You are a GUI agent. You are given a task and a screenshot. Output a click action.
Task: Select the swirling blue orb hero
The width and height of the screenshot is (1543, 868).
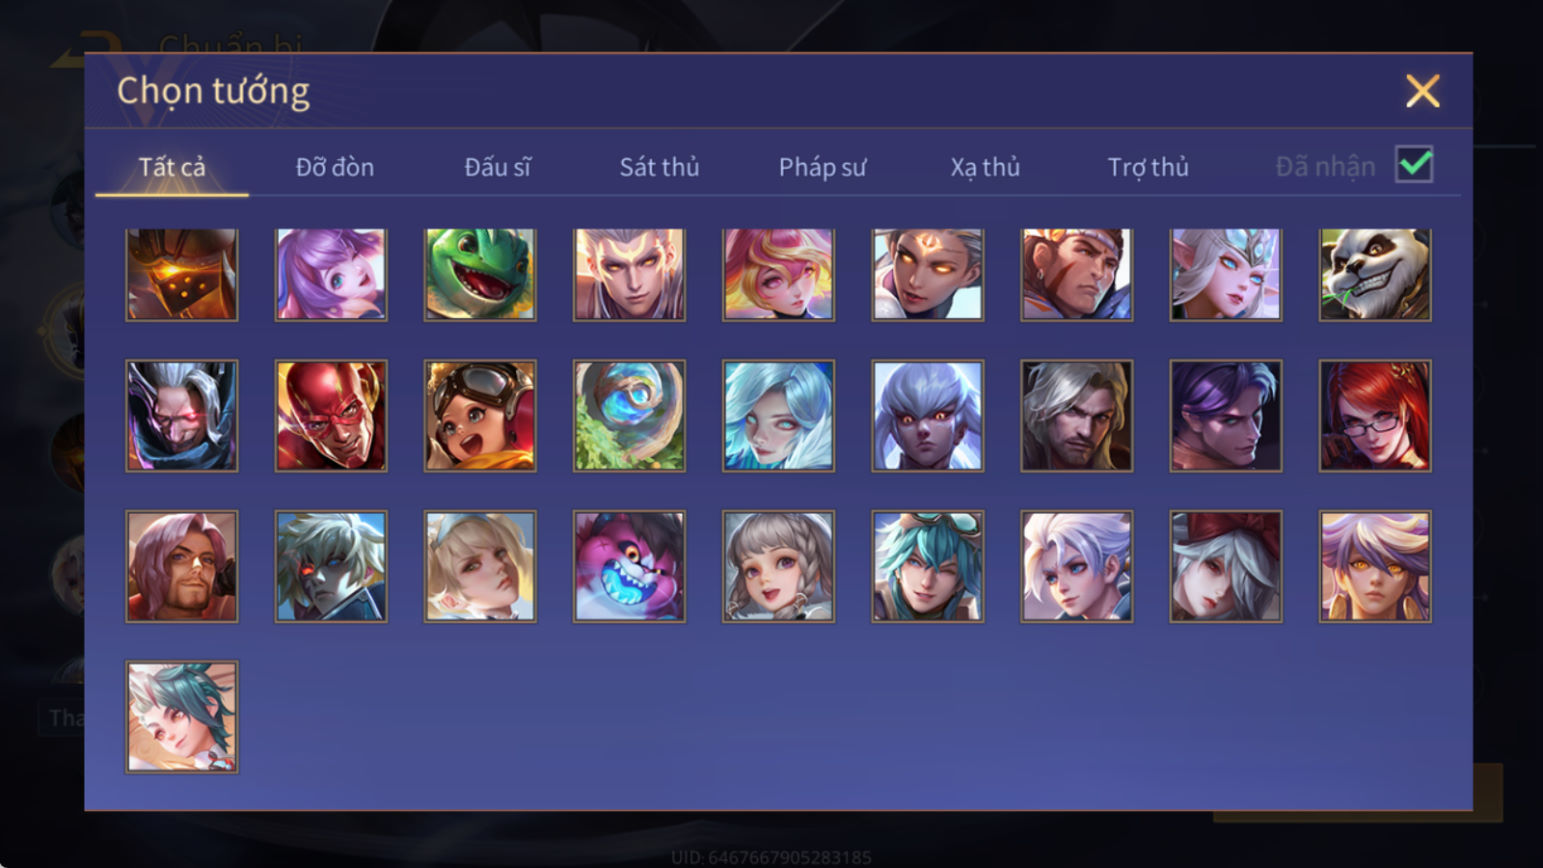629,416
